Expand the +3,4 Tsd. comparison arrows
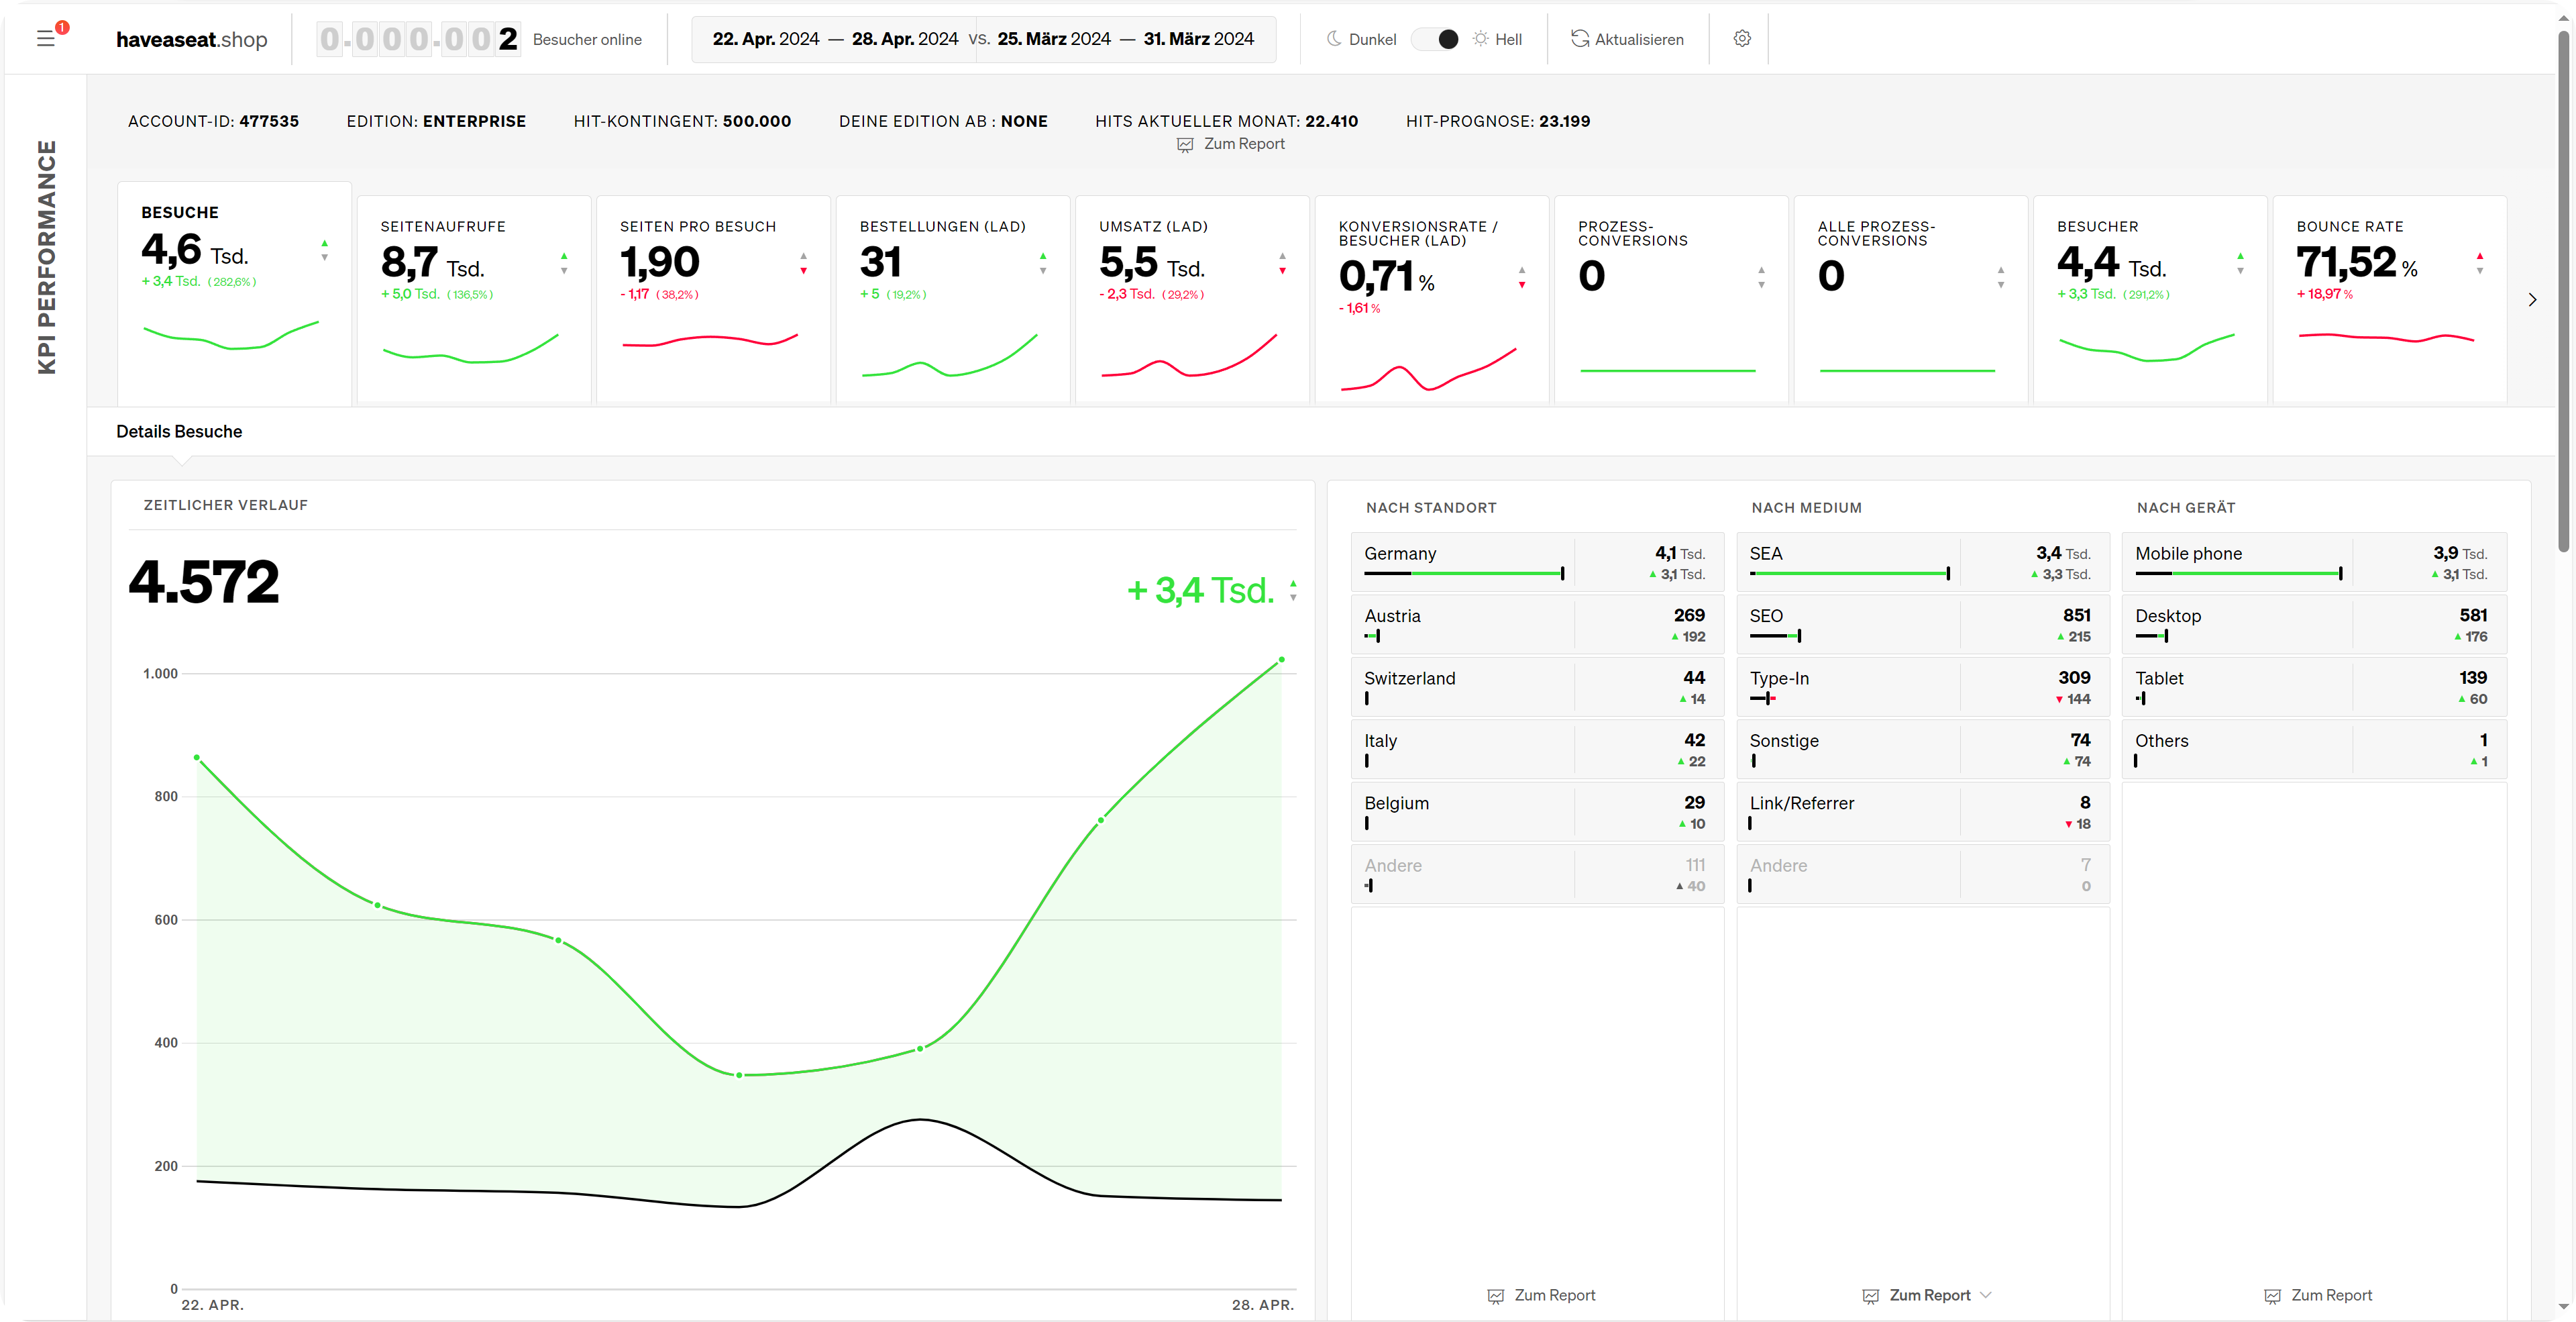 click(1293, 590)
